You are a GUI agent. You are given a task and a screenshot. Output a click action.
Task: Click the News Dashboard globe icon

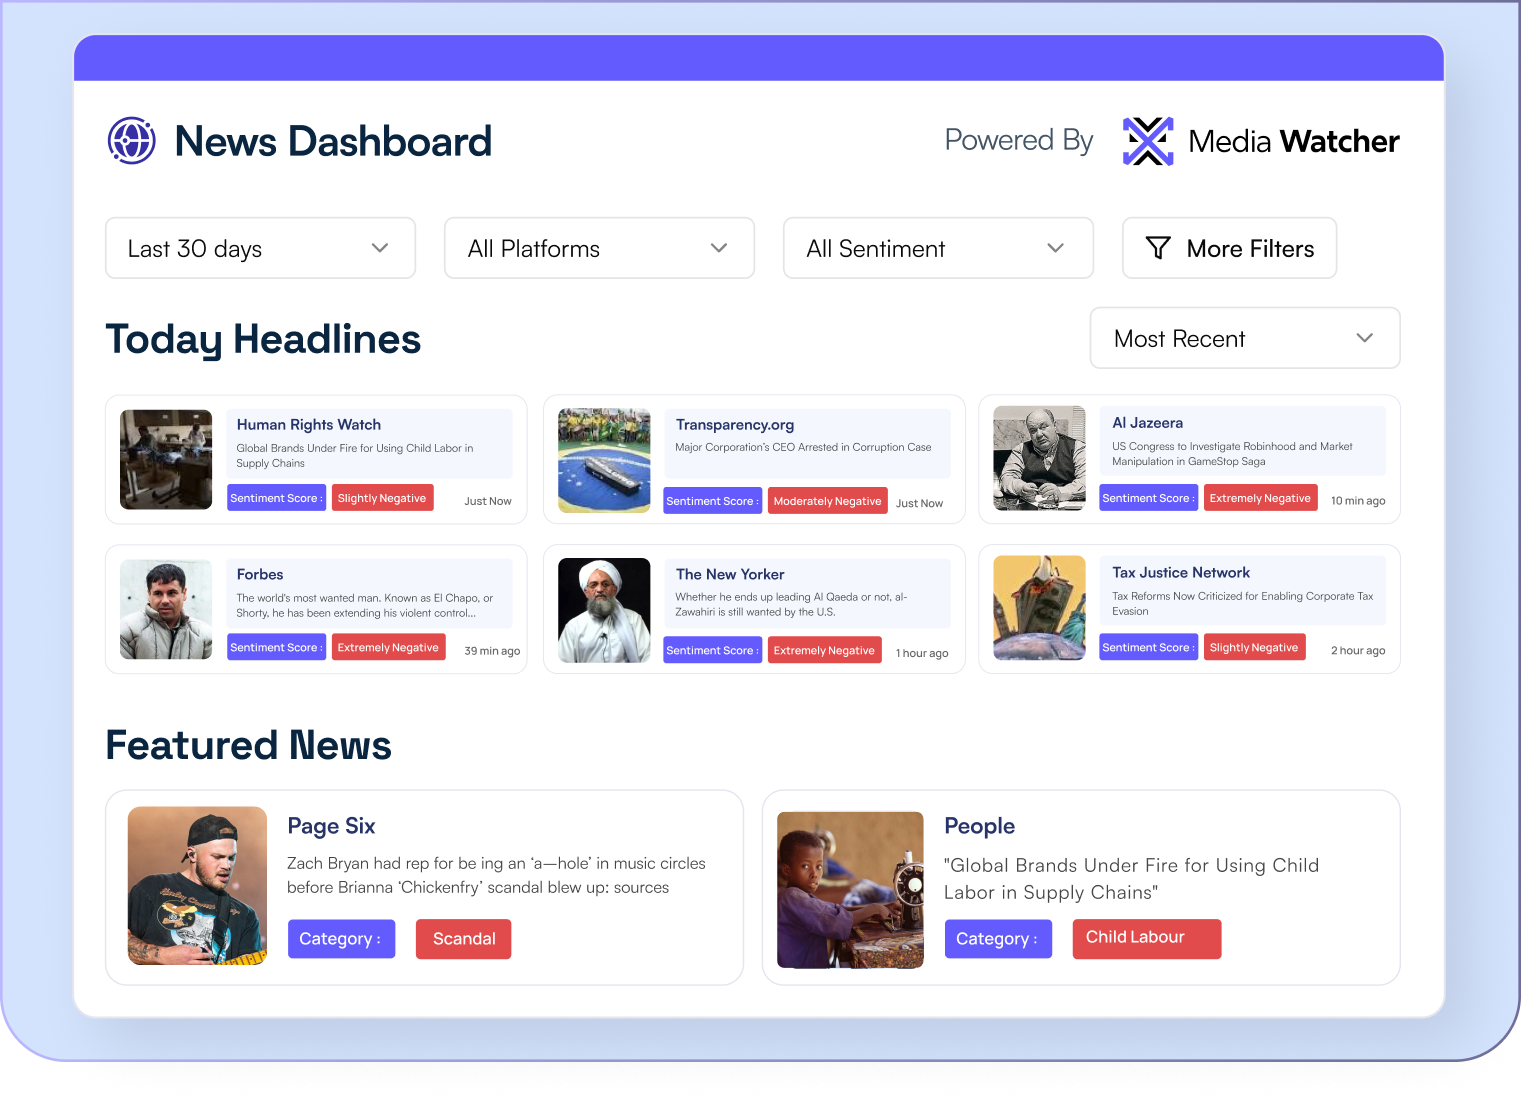pos(132,141)
